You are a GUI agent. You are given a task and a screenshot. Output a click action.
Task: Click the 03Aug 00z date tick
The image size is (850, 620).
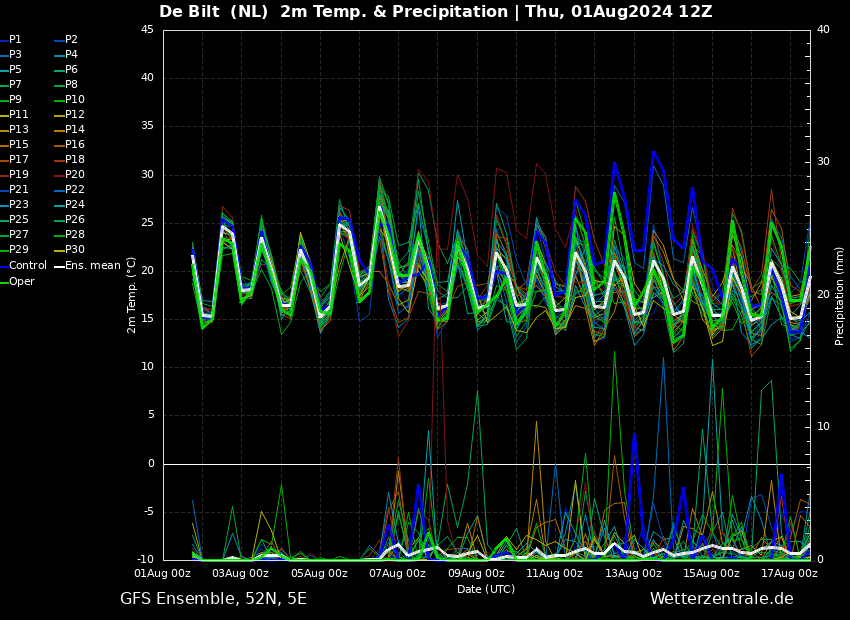pos(241,573)
